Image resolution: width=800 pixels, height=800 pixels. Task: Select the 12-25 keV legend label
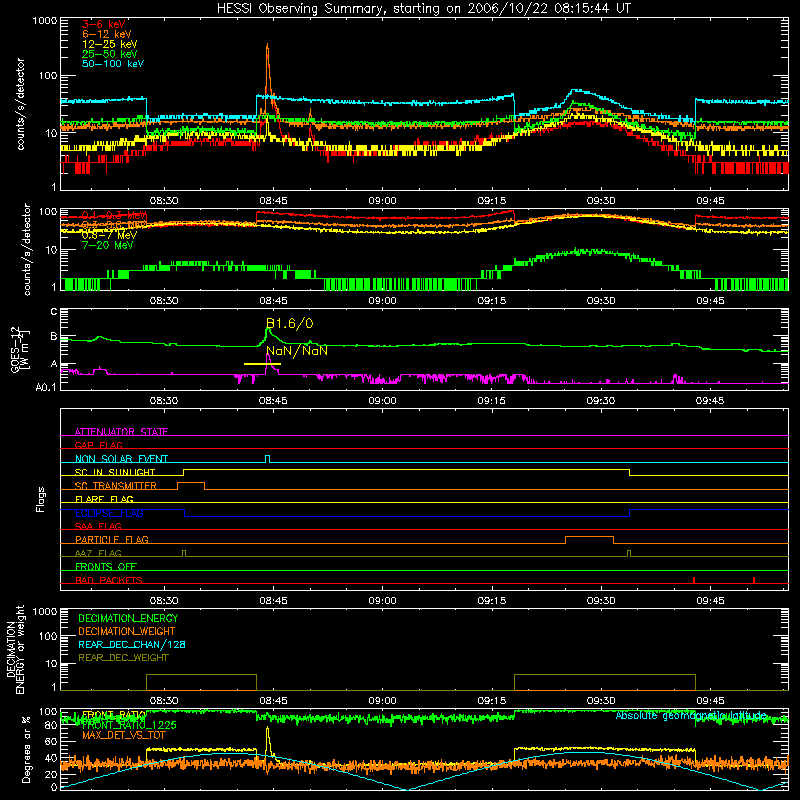110,44
